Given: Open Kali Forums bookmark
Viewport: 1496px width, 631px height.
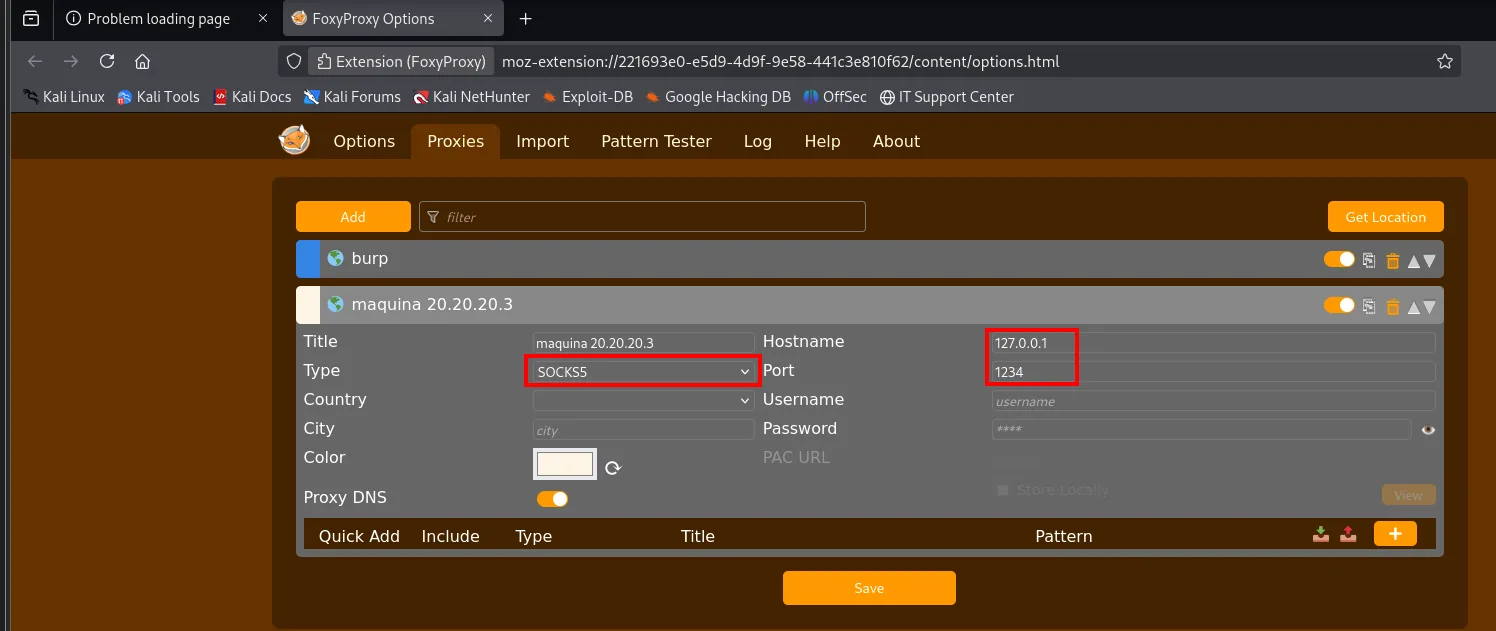Looking at the screenshot, I should coord(352,97).
